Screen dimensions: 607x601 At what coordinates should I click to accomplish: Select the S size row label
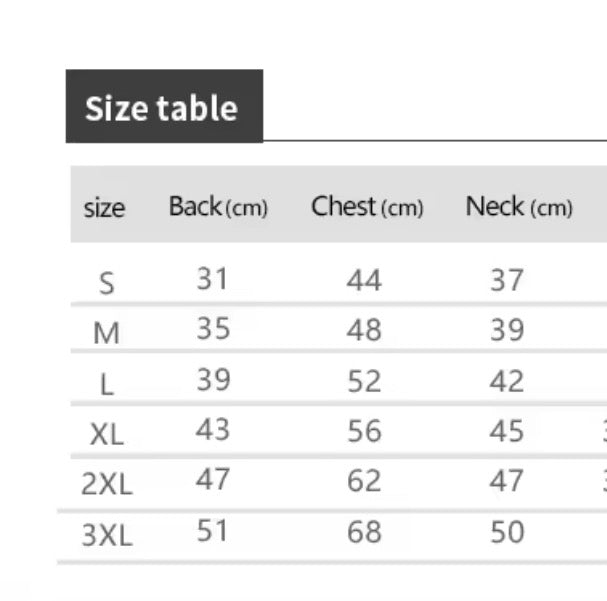[107, 283]
